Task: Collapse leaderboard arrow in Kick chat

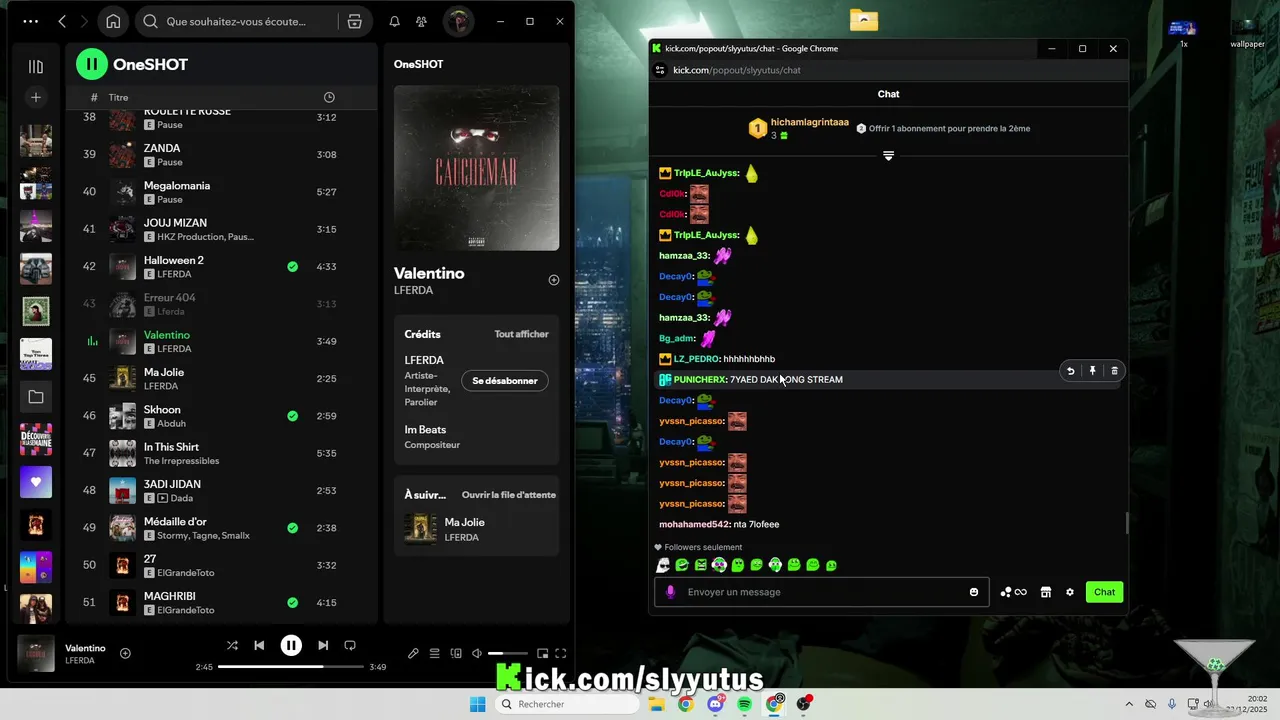Action: (888, 155)
